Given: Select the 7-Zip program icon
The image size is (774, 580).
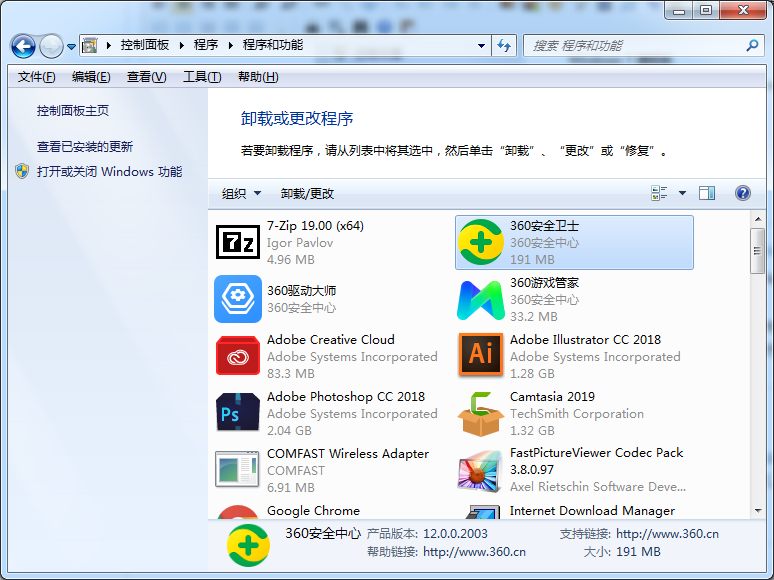Looking at the screenshot, I should coord(237,242).
